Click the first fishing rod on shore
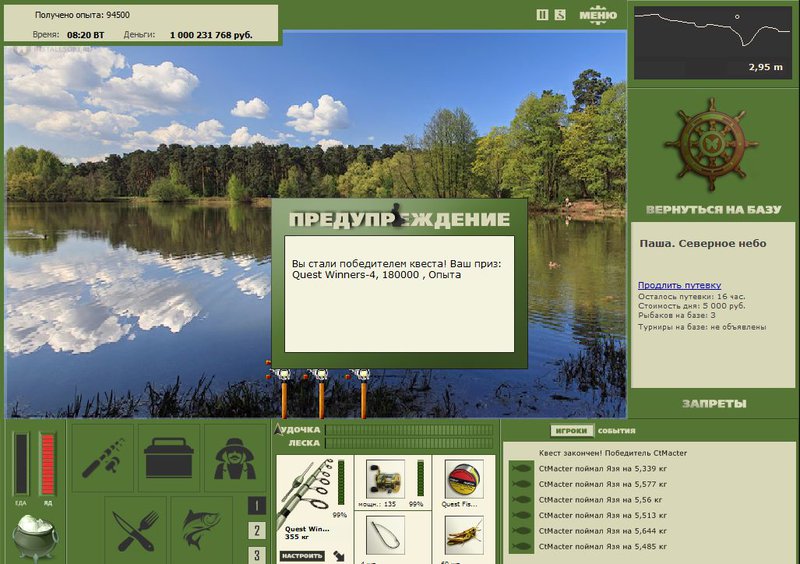Viewport: 800px width, 564px height. point(283,393)
